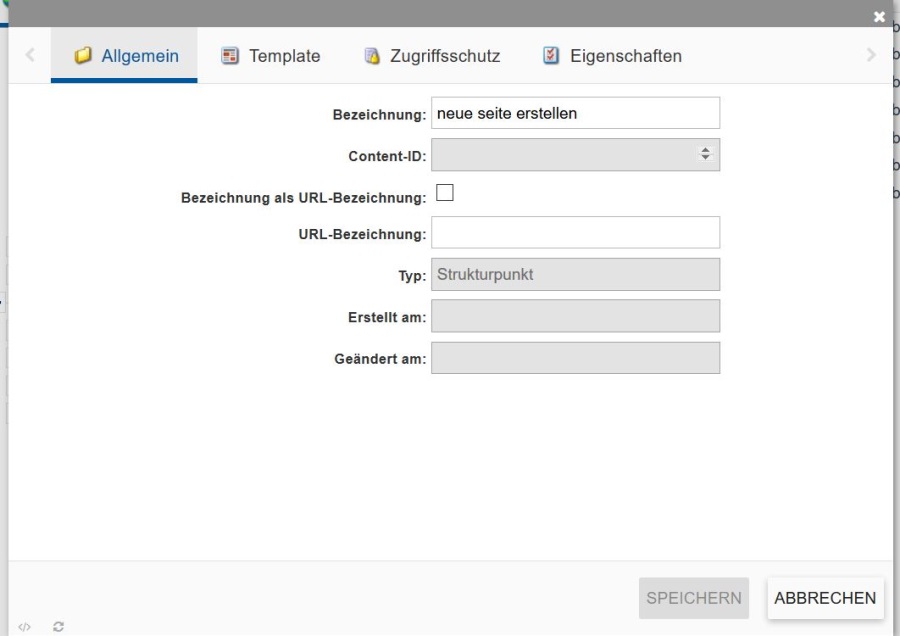Cancel with the Abbrechen button
The width and height of the screenshot is (900, 636).
(825, 598)
